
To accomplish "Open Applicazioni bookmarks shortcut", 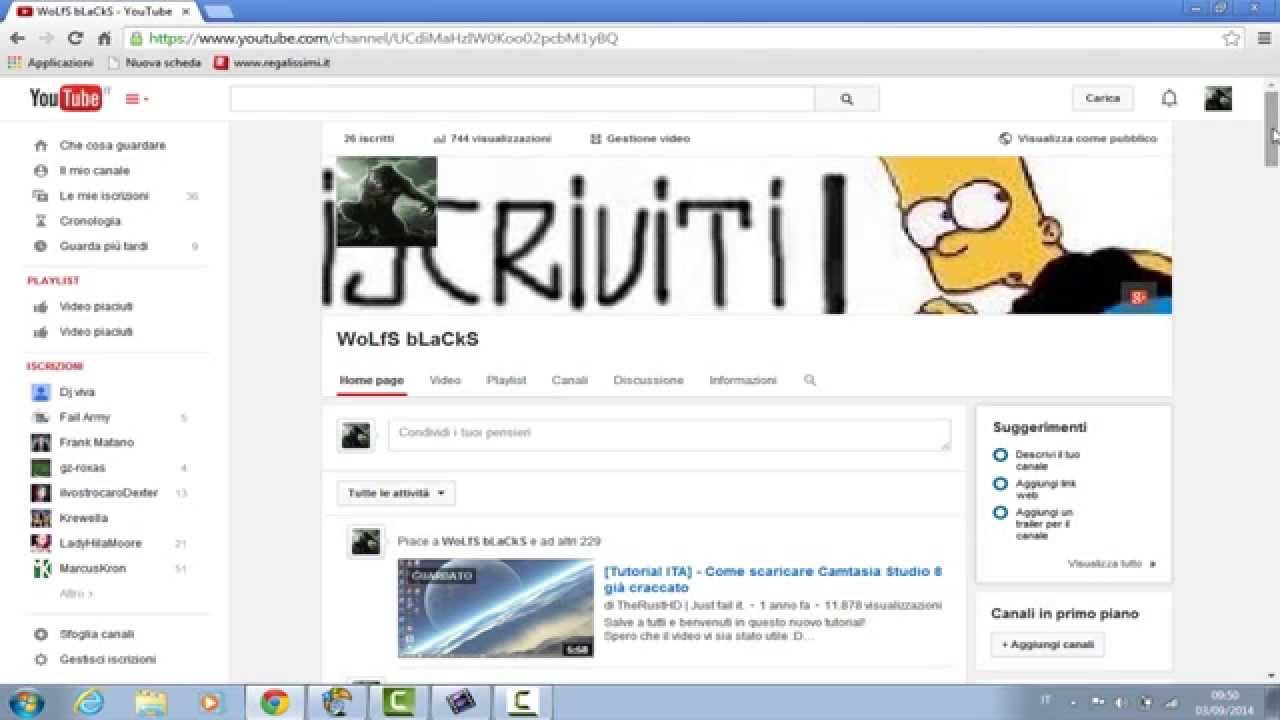I will (51, 62).
